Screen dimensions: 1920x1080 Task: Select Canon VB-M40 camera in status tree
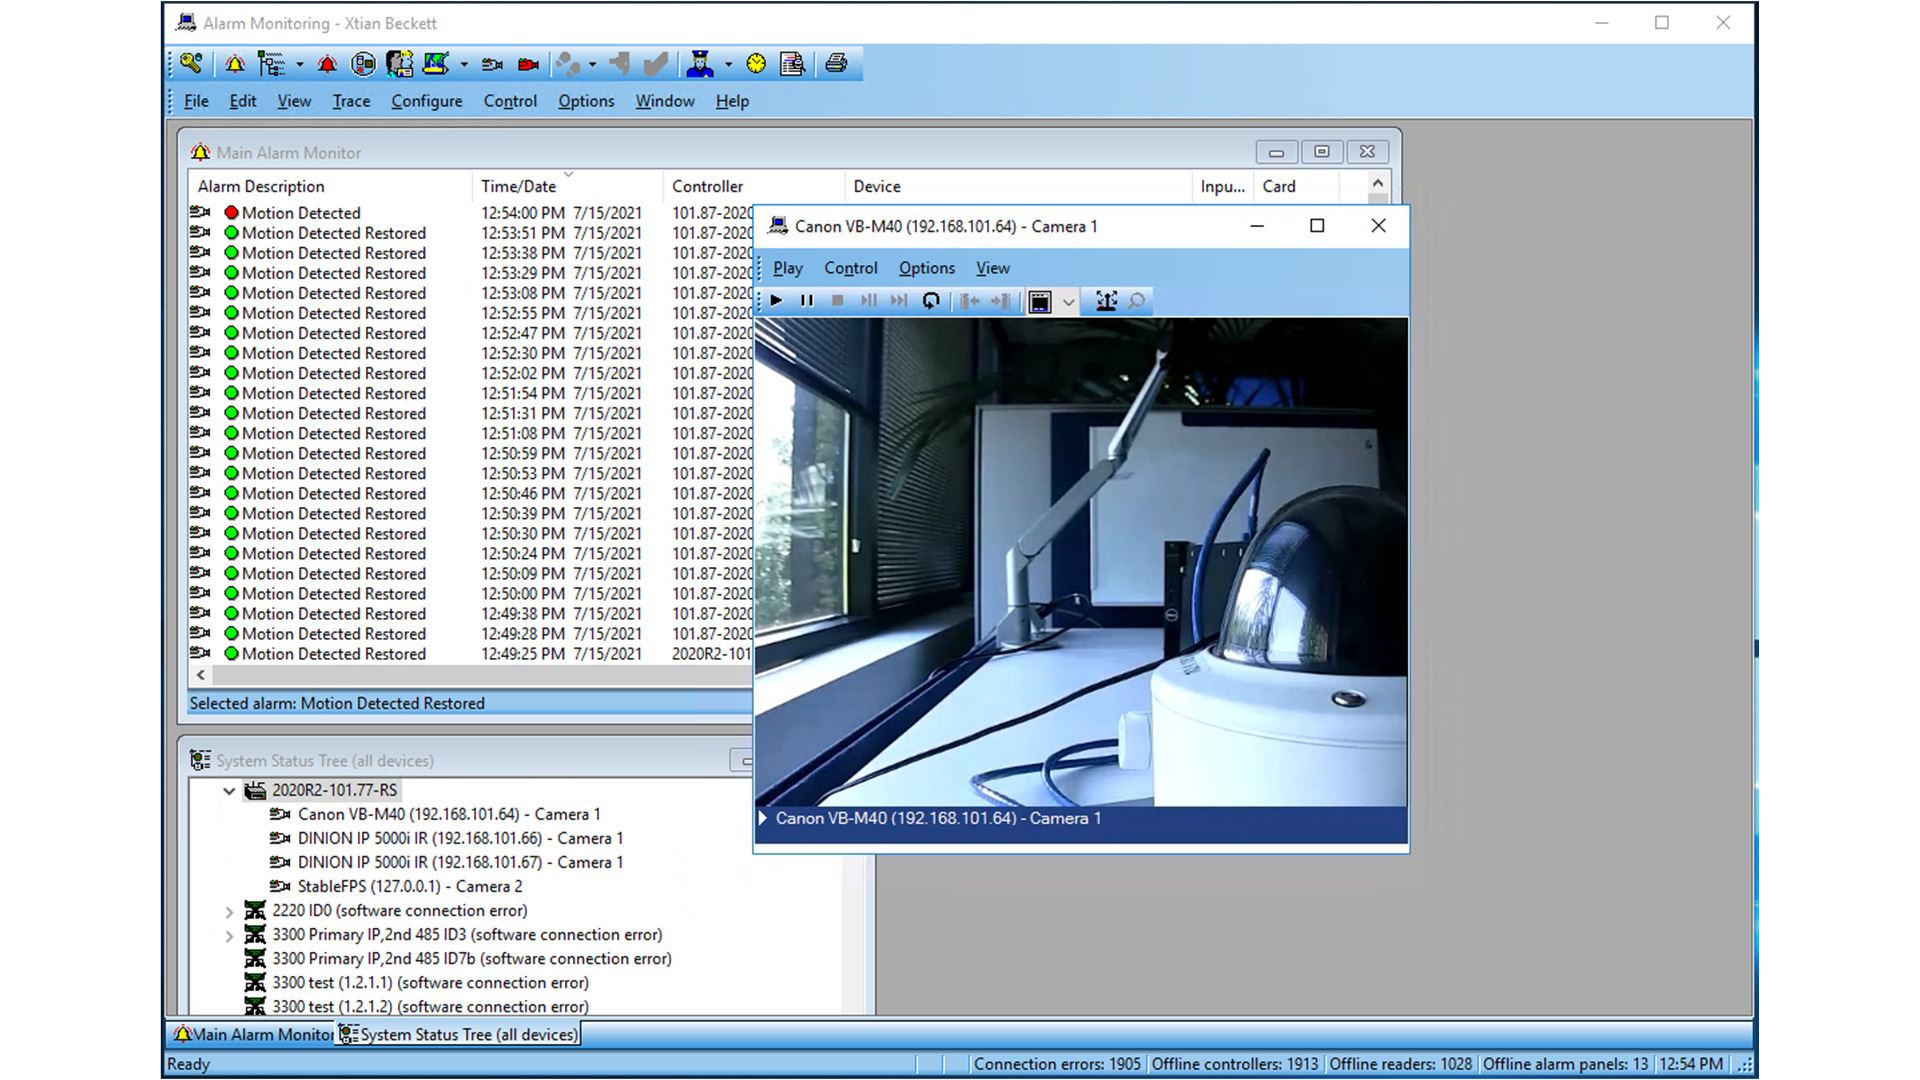point(449,814)
